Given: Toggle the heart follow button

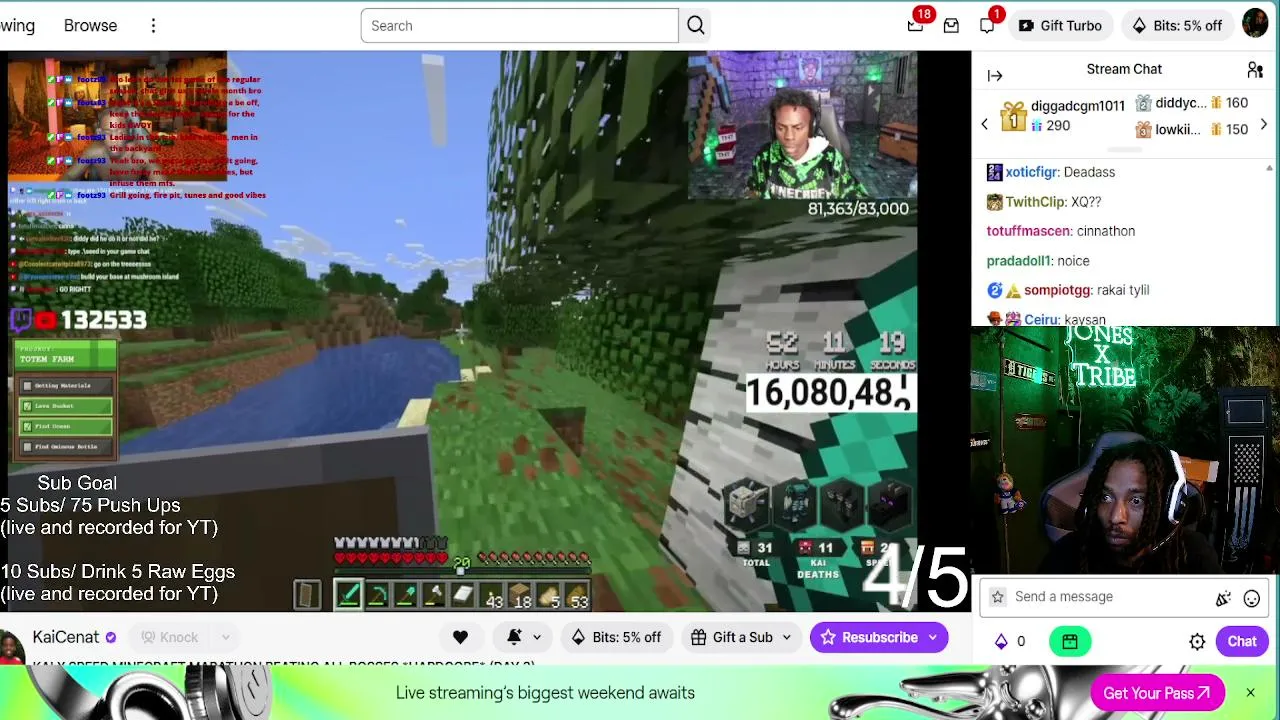Looking at the screenshot, I should pos(460,637).
